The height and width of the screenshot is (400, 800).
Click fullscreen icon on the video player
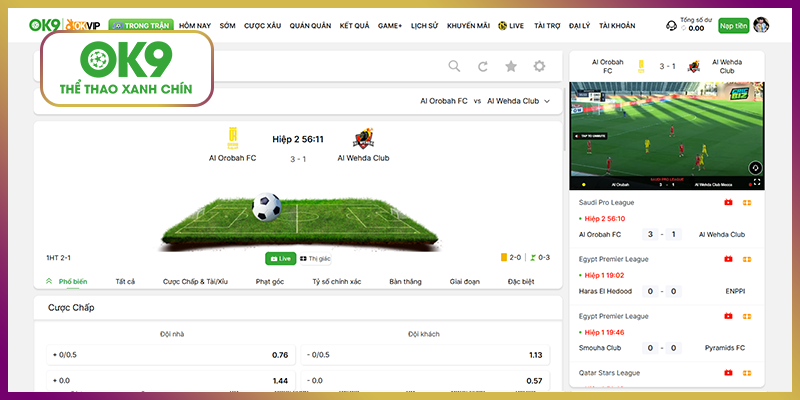click(757, 183)
